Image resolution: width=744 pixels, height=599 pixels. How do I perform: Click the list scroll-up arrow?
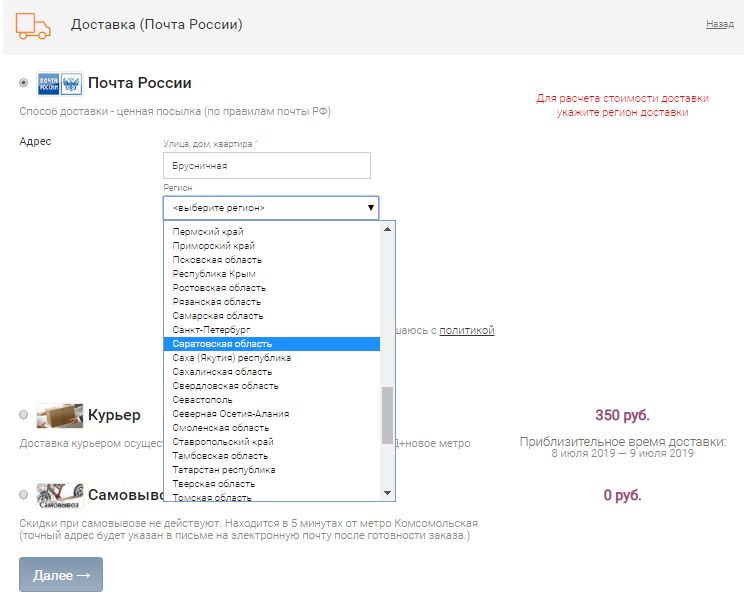(x=387, y=229)
